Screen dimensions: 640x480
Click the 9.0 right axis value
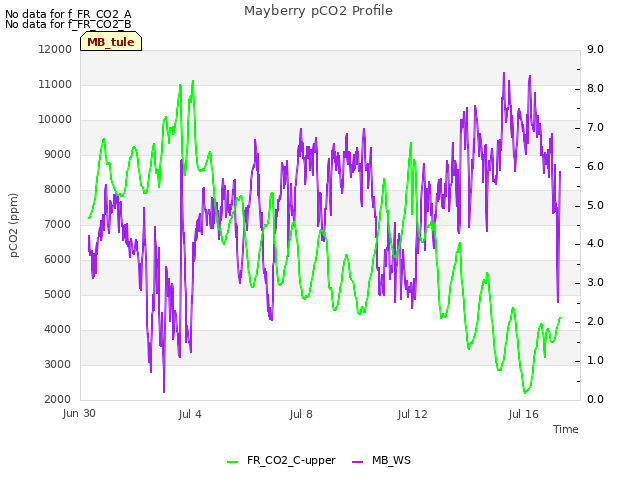595,49
